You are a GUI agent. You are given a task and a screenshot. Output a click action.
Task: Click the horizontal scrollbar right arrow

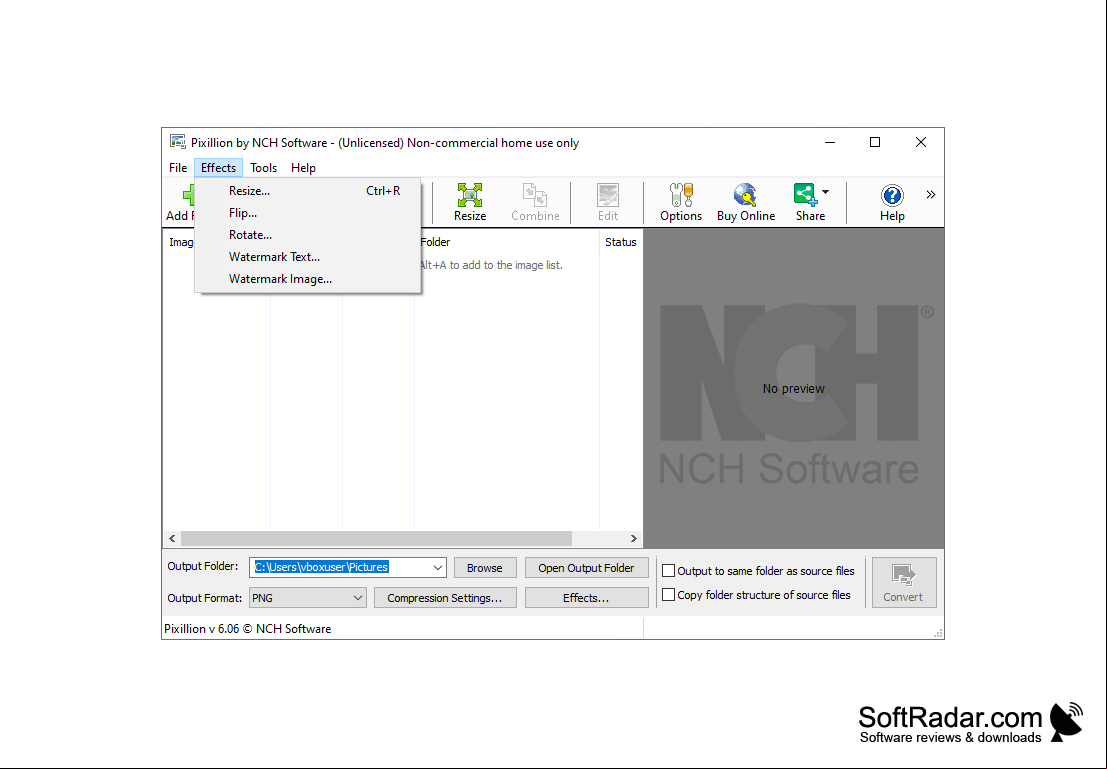(x=633, y=538)
